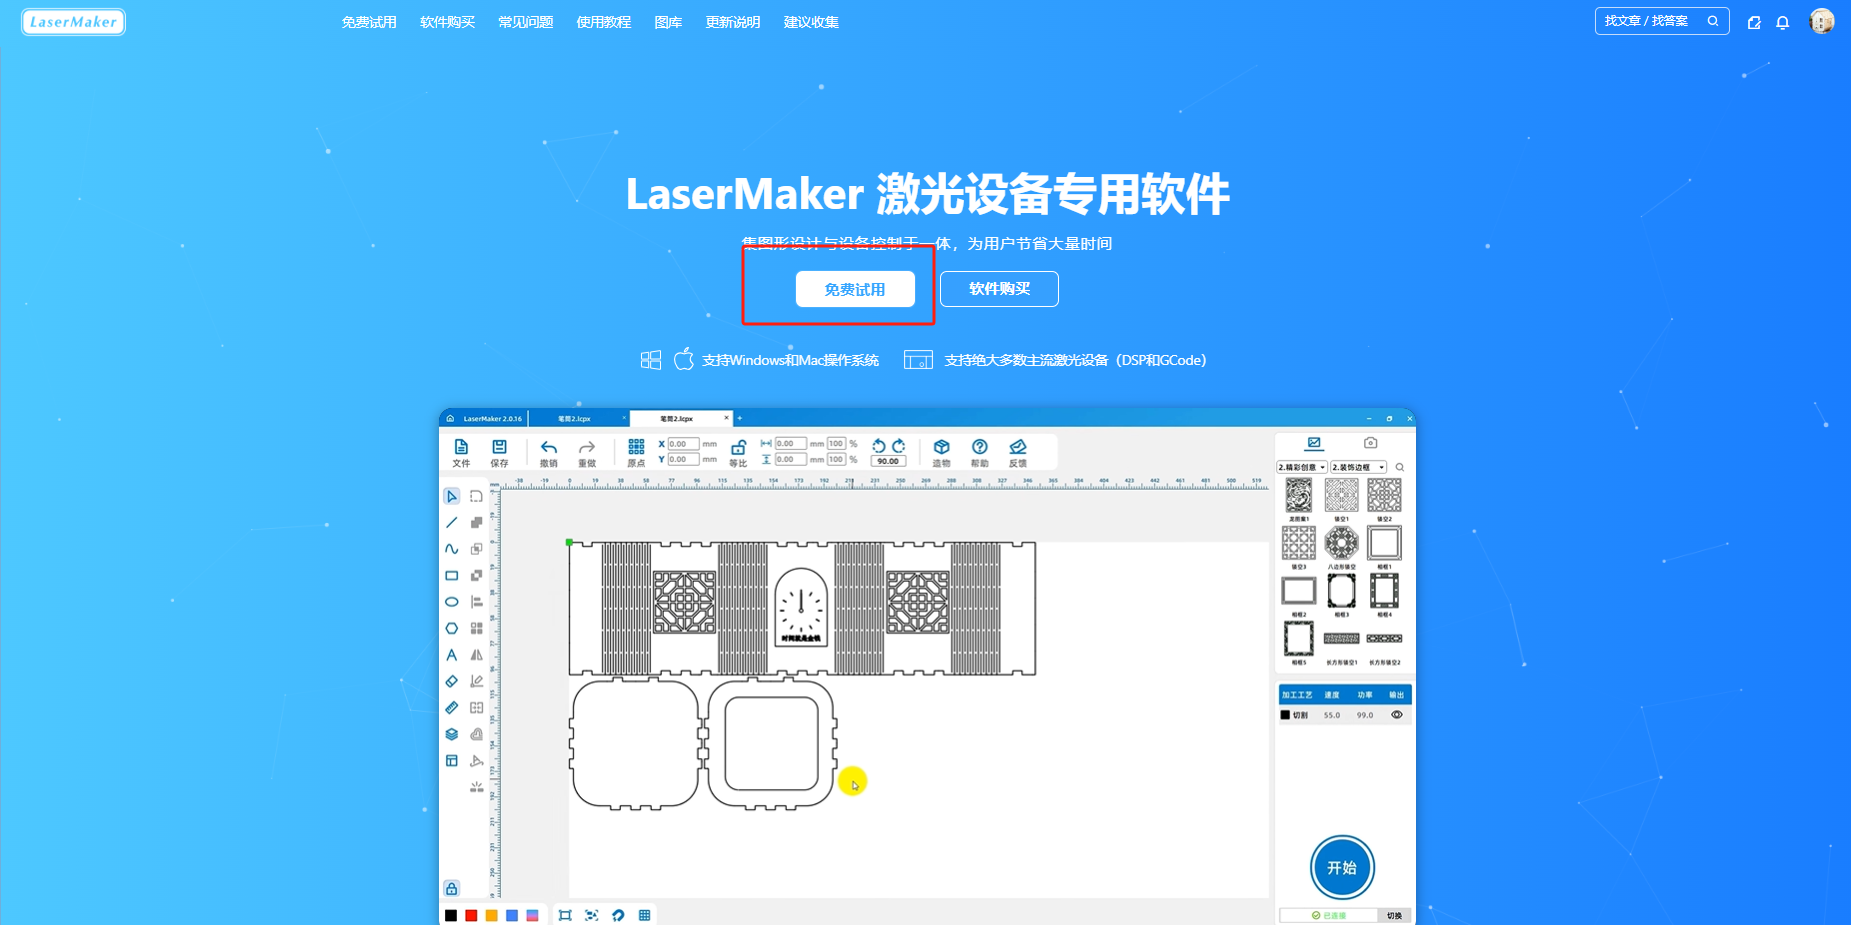Click the rotate counterclockwise icon

coord(879,445)
